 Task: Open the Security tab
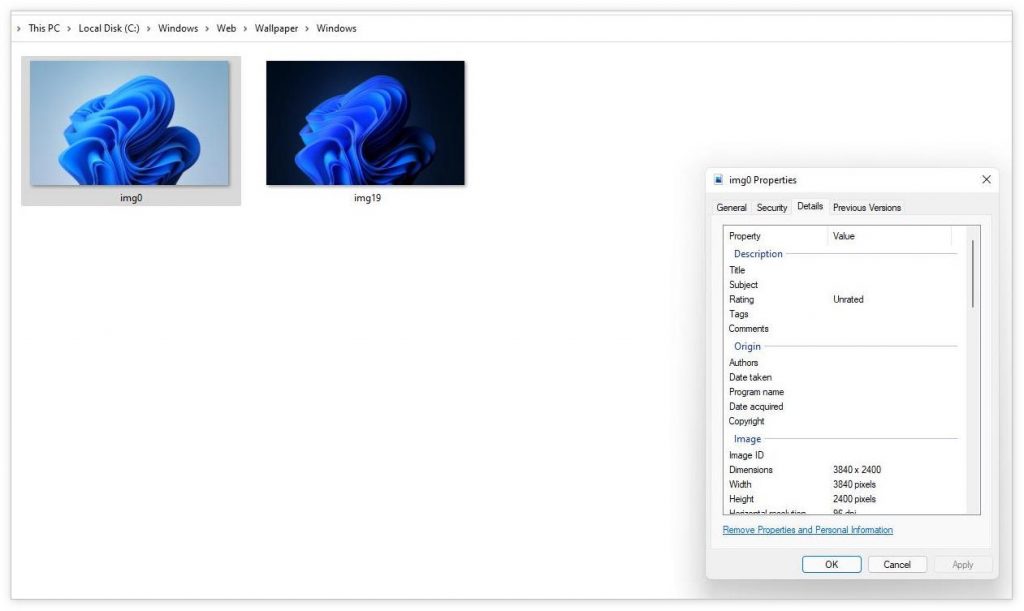click(771, 207)
